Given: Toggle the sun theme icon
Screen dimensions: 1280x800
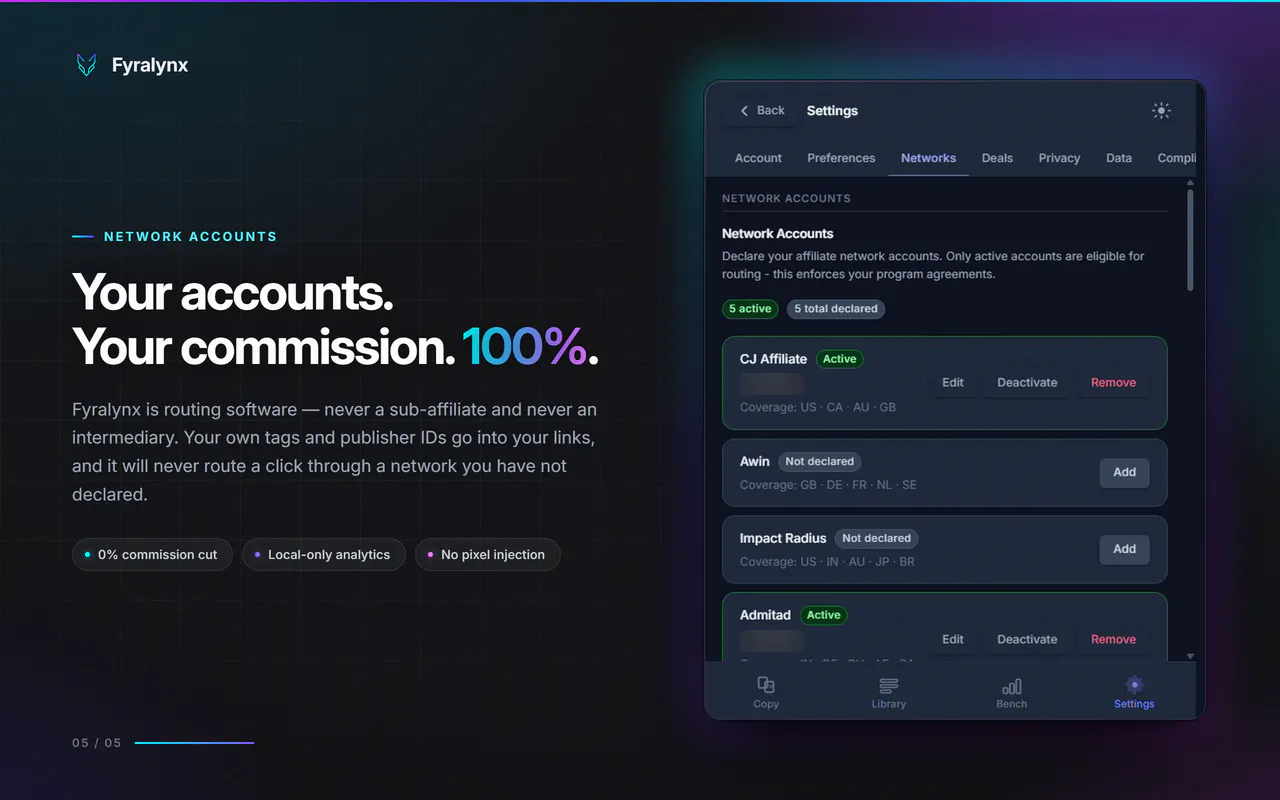Looking at the screenshot, I should (x=1161, y=111).
